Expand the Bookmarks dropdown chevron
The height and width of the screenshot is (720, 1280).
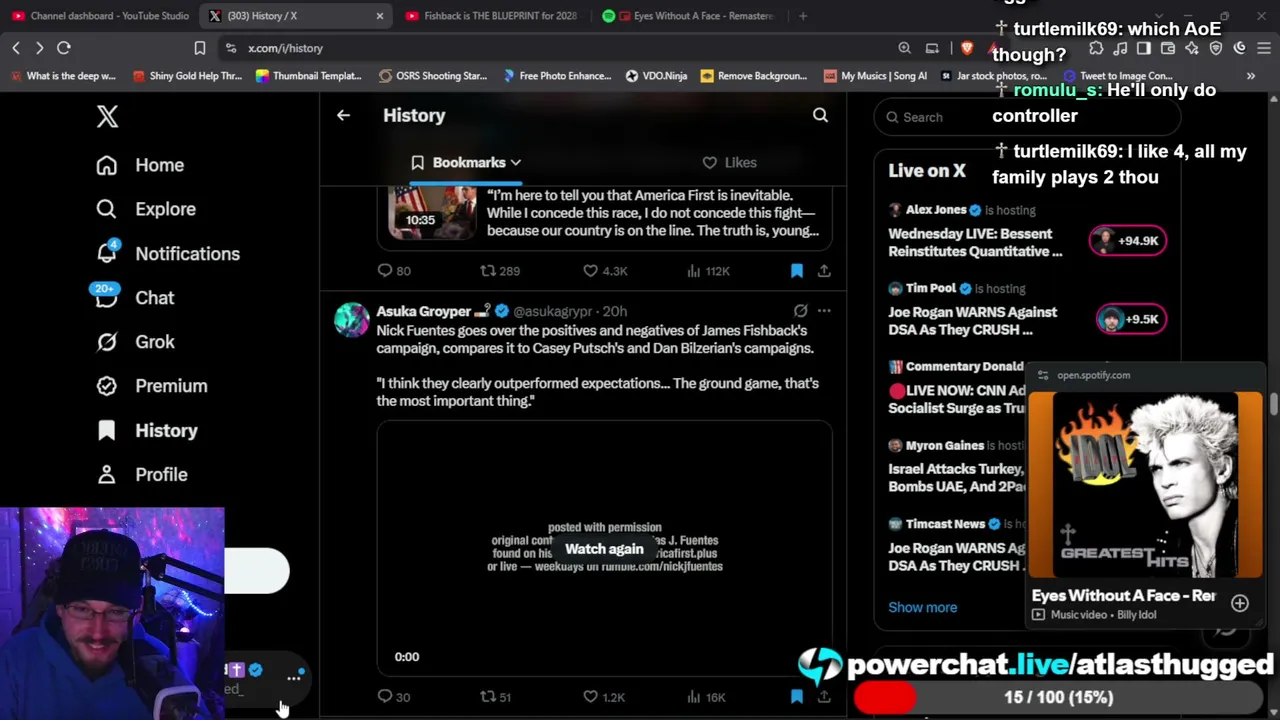coord(516,162)
